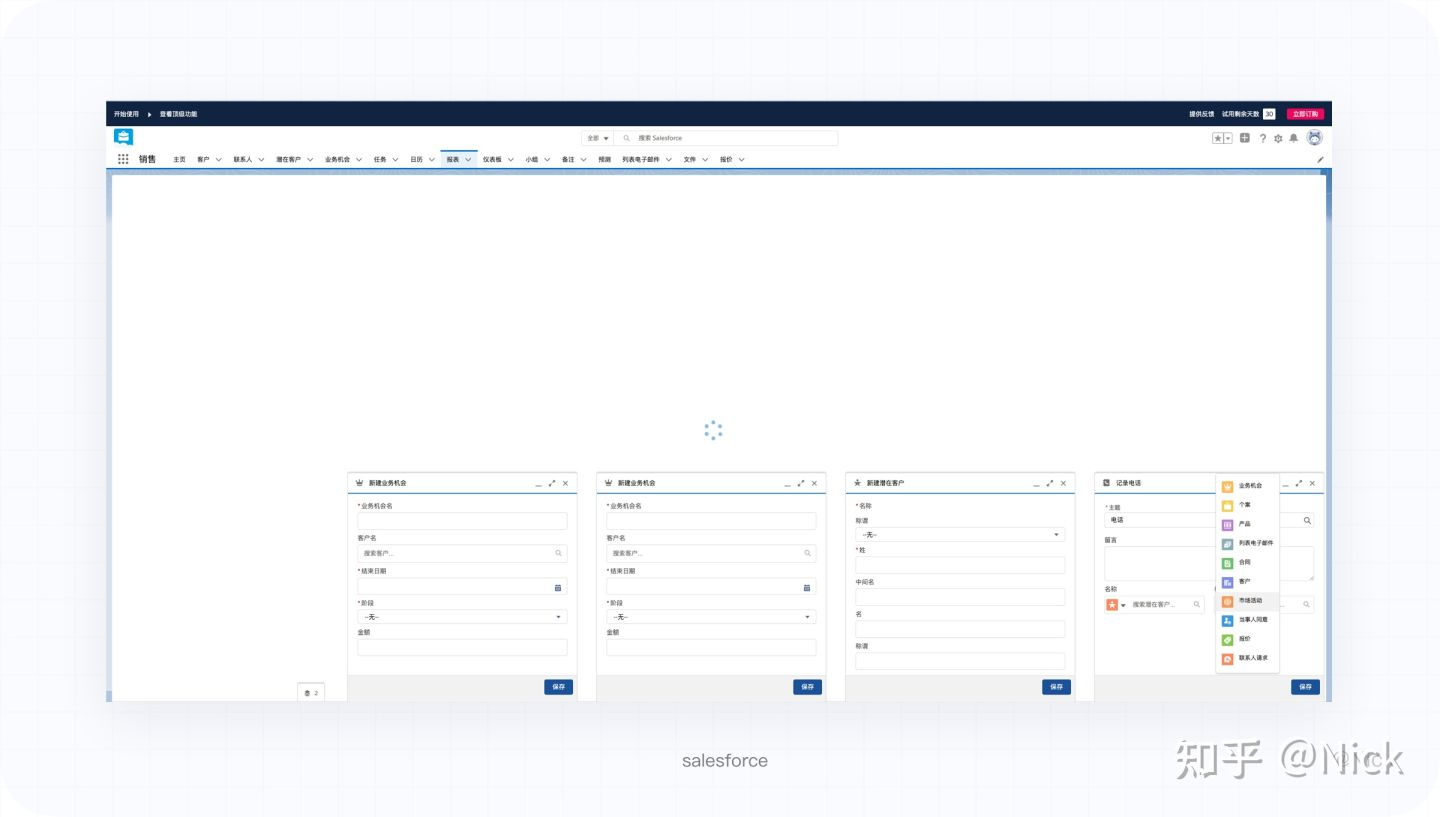Open the help question mark icon
Screen dimensions: 1440x817
1262,138
